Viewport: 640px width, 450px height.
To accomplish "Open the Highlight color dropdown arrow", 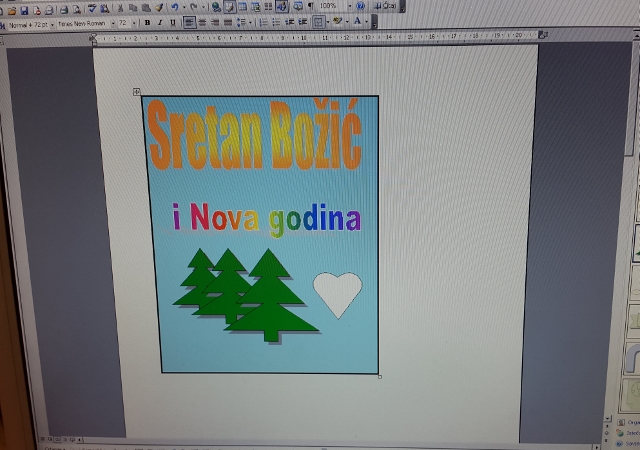I will (x=347, y=21).
